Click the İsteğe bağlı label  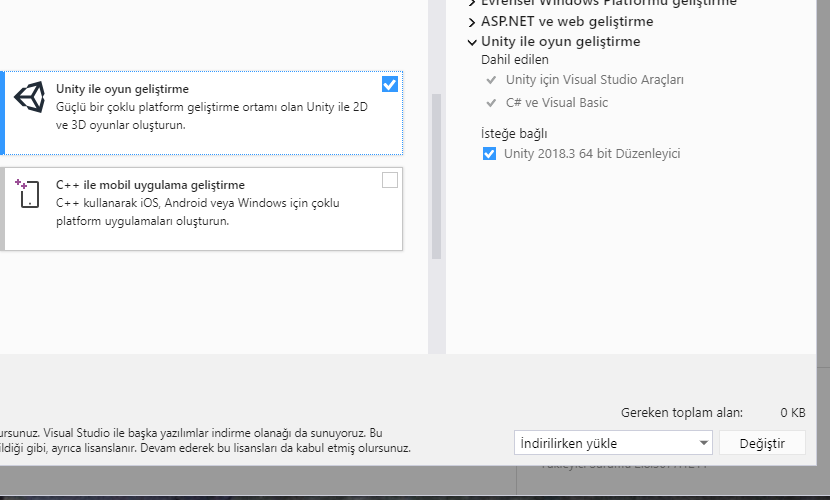click(x=514, y=133)
